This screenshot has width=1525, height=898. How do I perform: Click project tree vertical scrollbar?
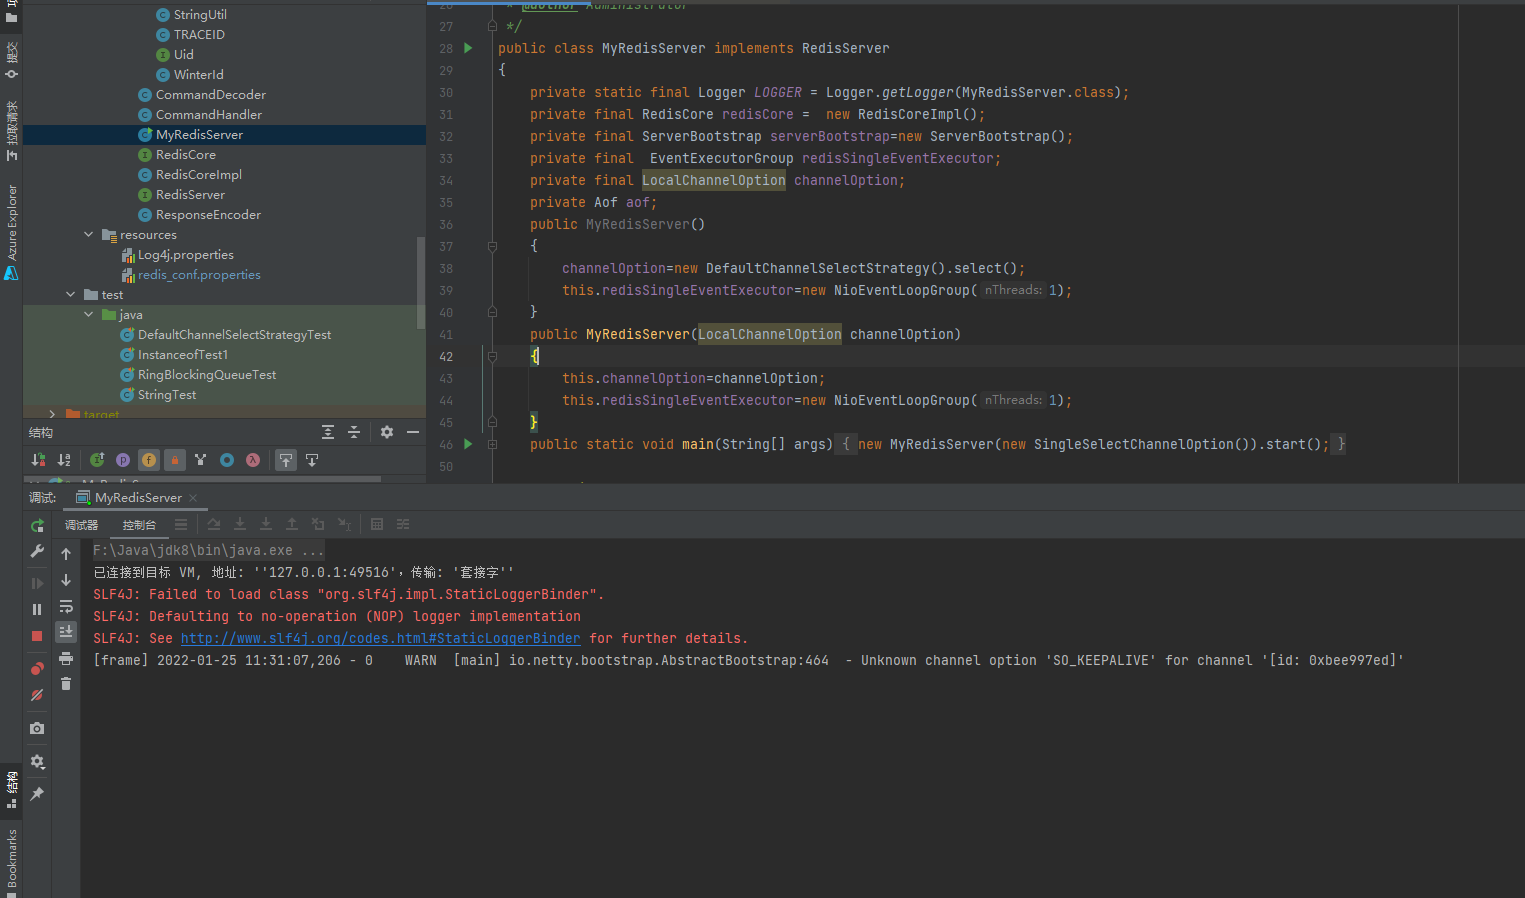point(421,282)
